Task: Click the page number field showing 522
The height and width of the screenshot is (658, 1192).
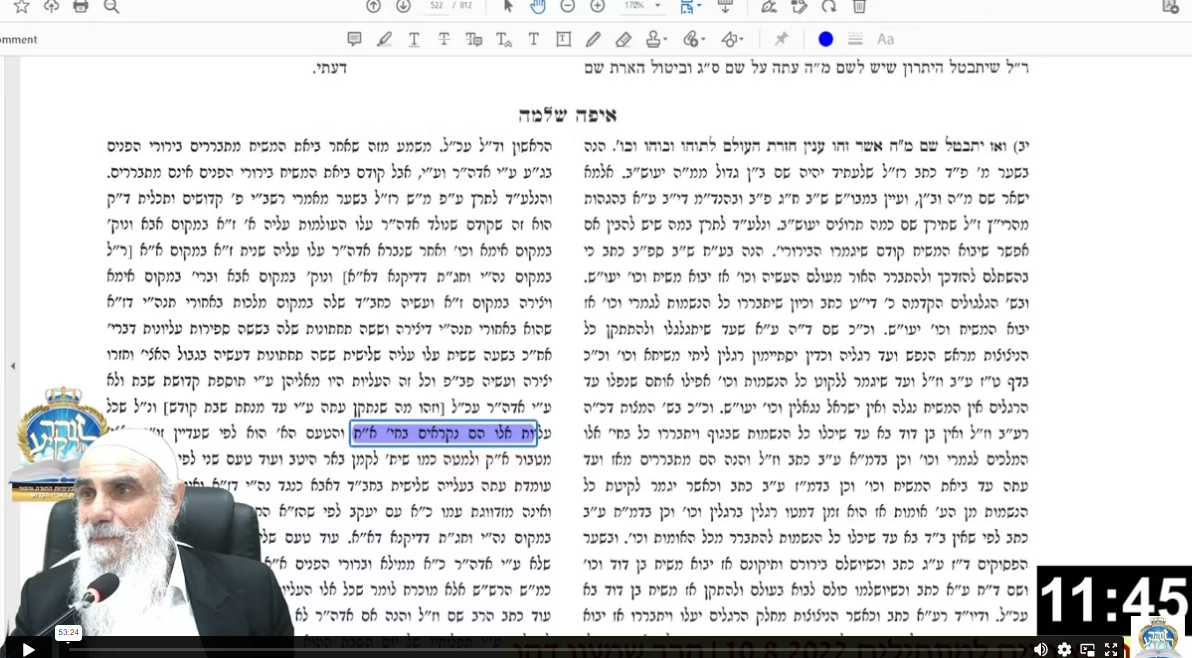Action: pyautogui.click(x=436, y=6)
